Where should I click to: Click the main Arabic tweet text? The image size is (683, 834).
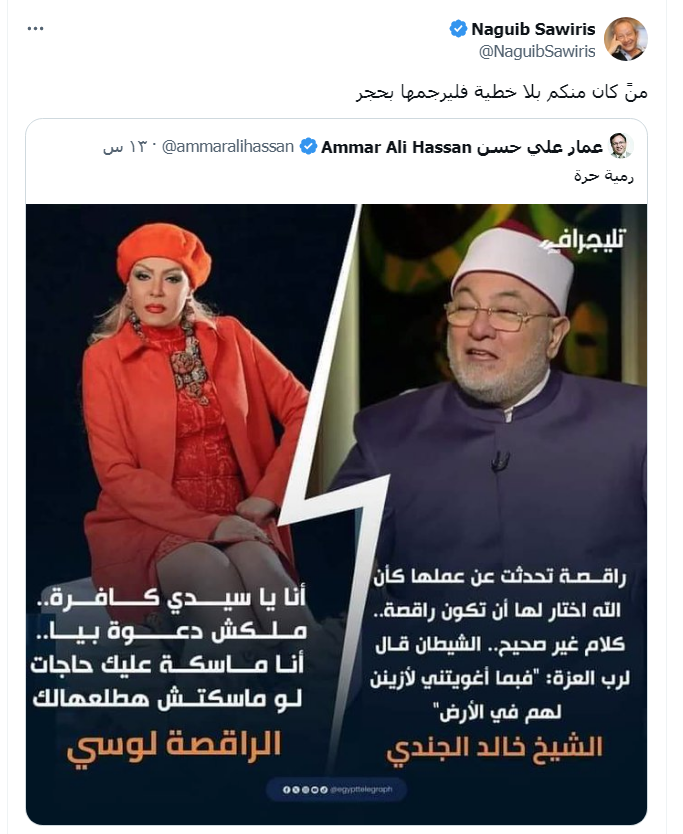click(502, 92)
